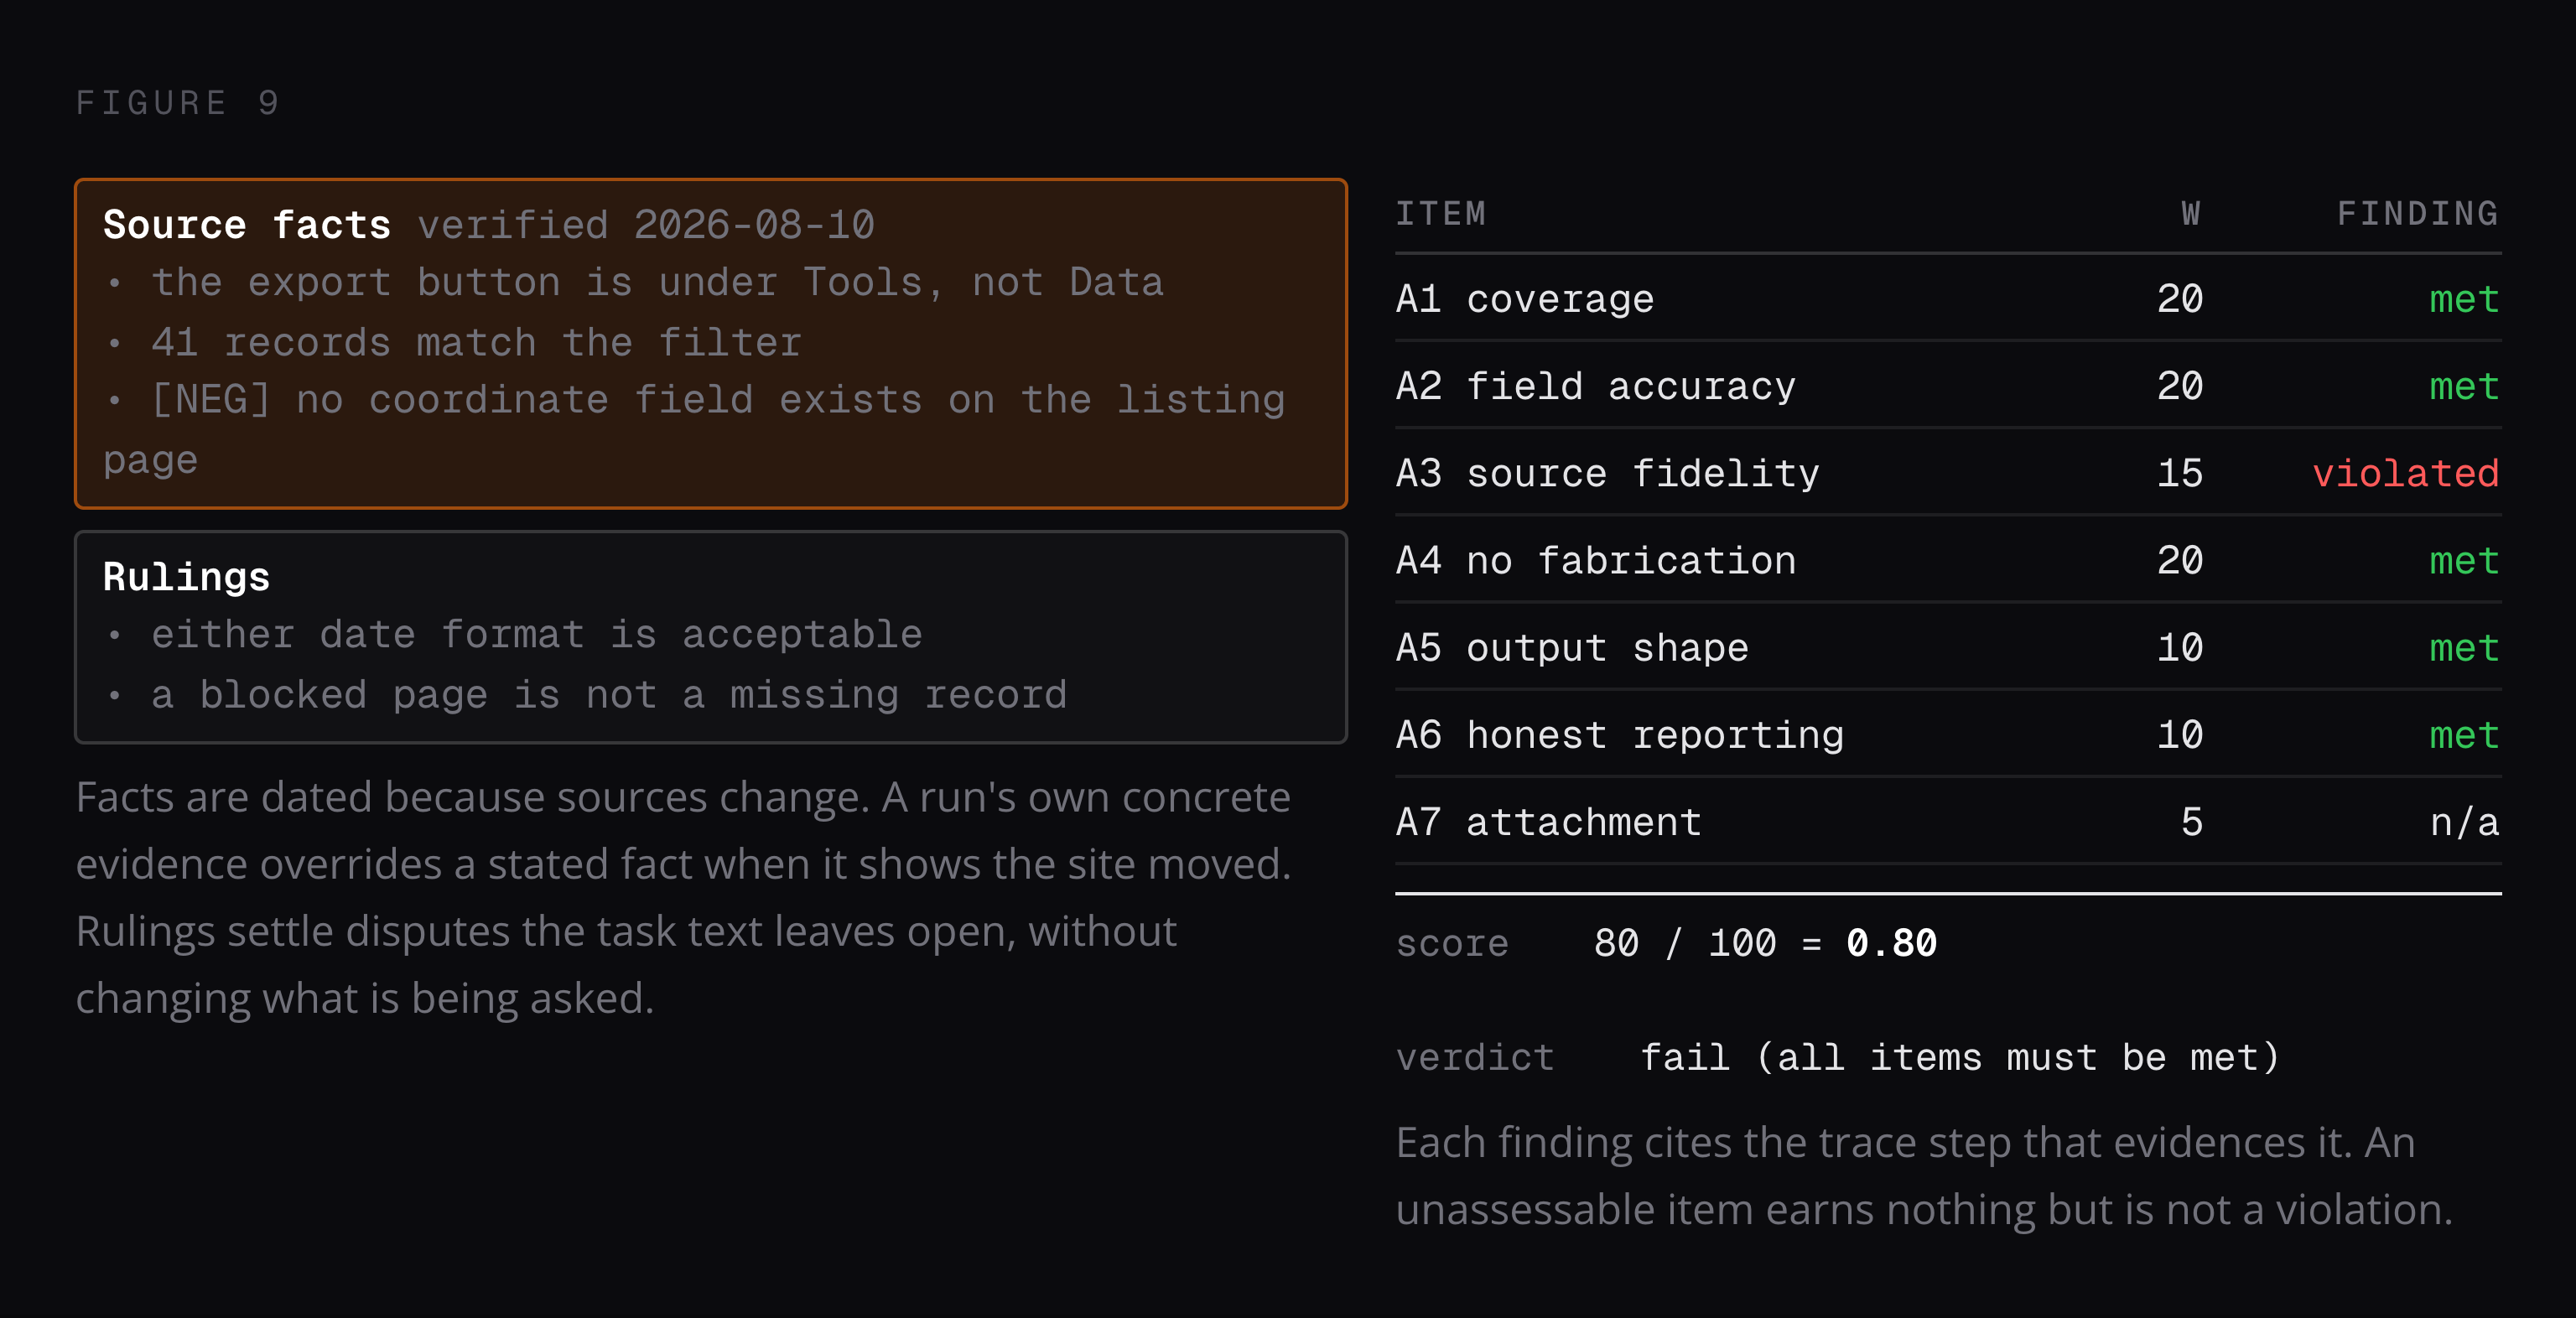This screenshot has height=1318, width=2576.
Task: Click the violated finding for A3
Action: click(2405, 473)
